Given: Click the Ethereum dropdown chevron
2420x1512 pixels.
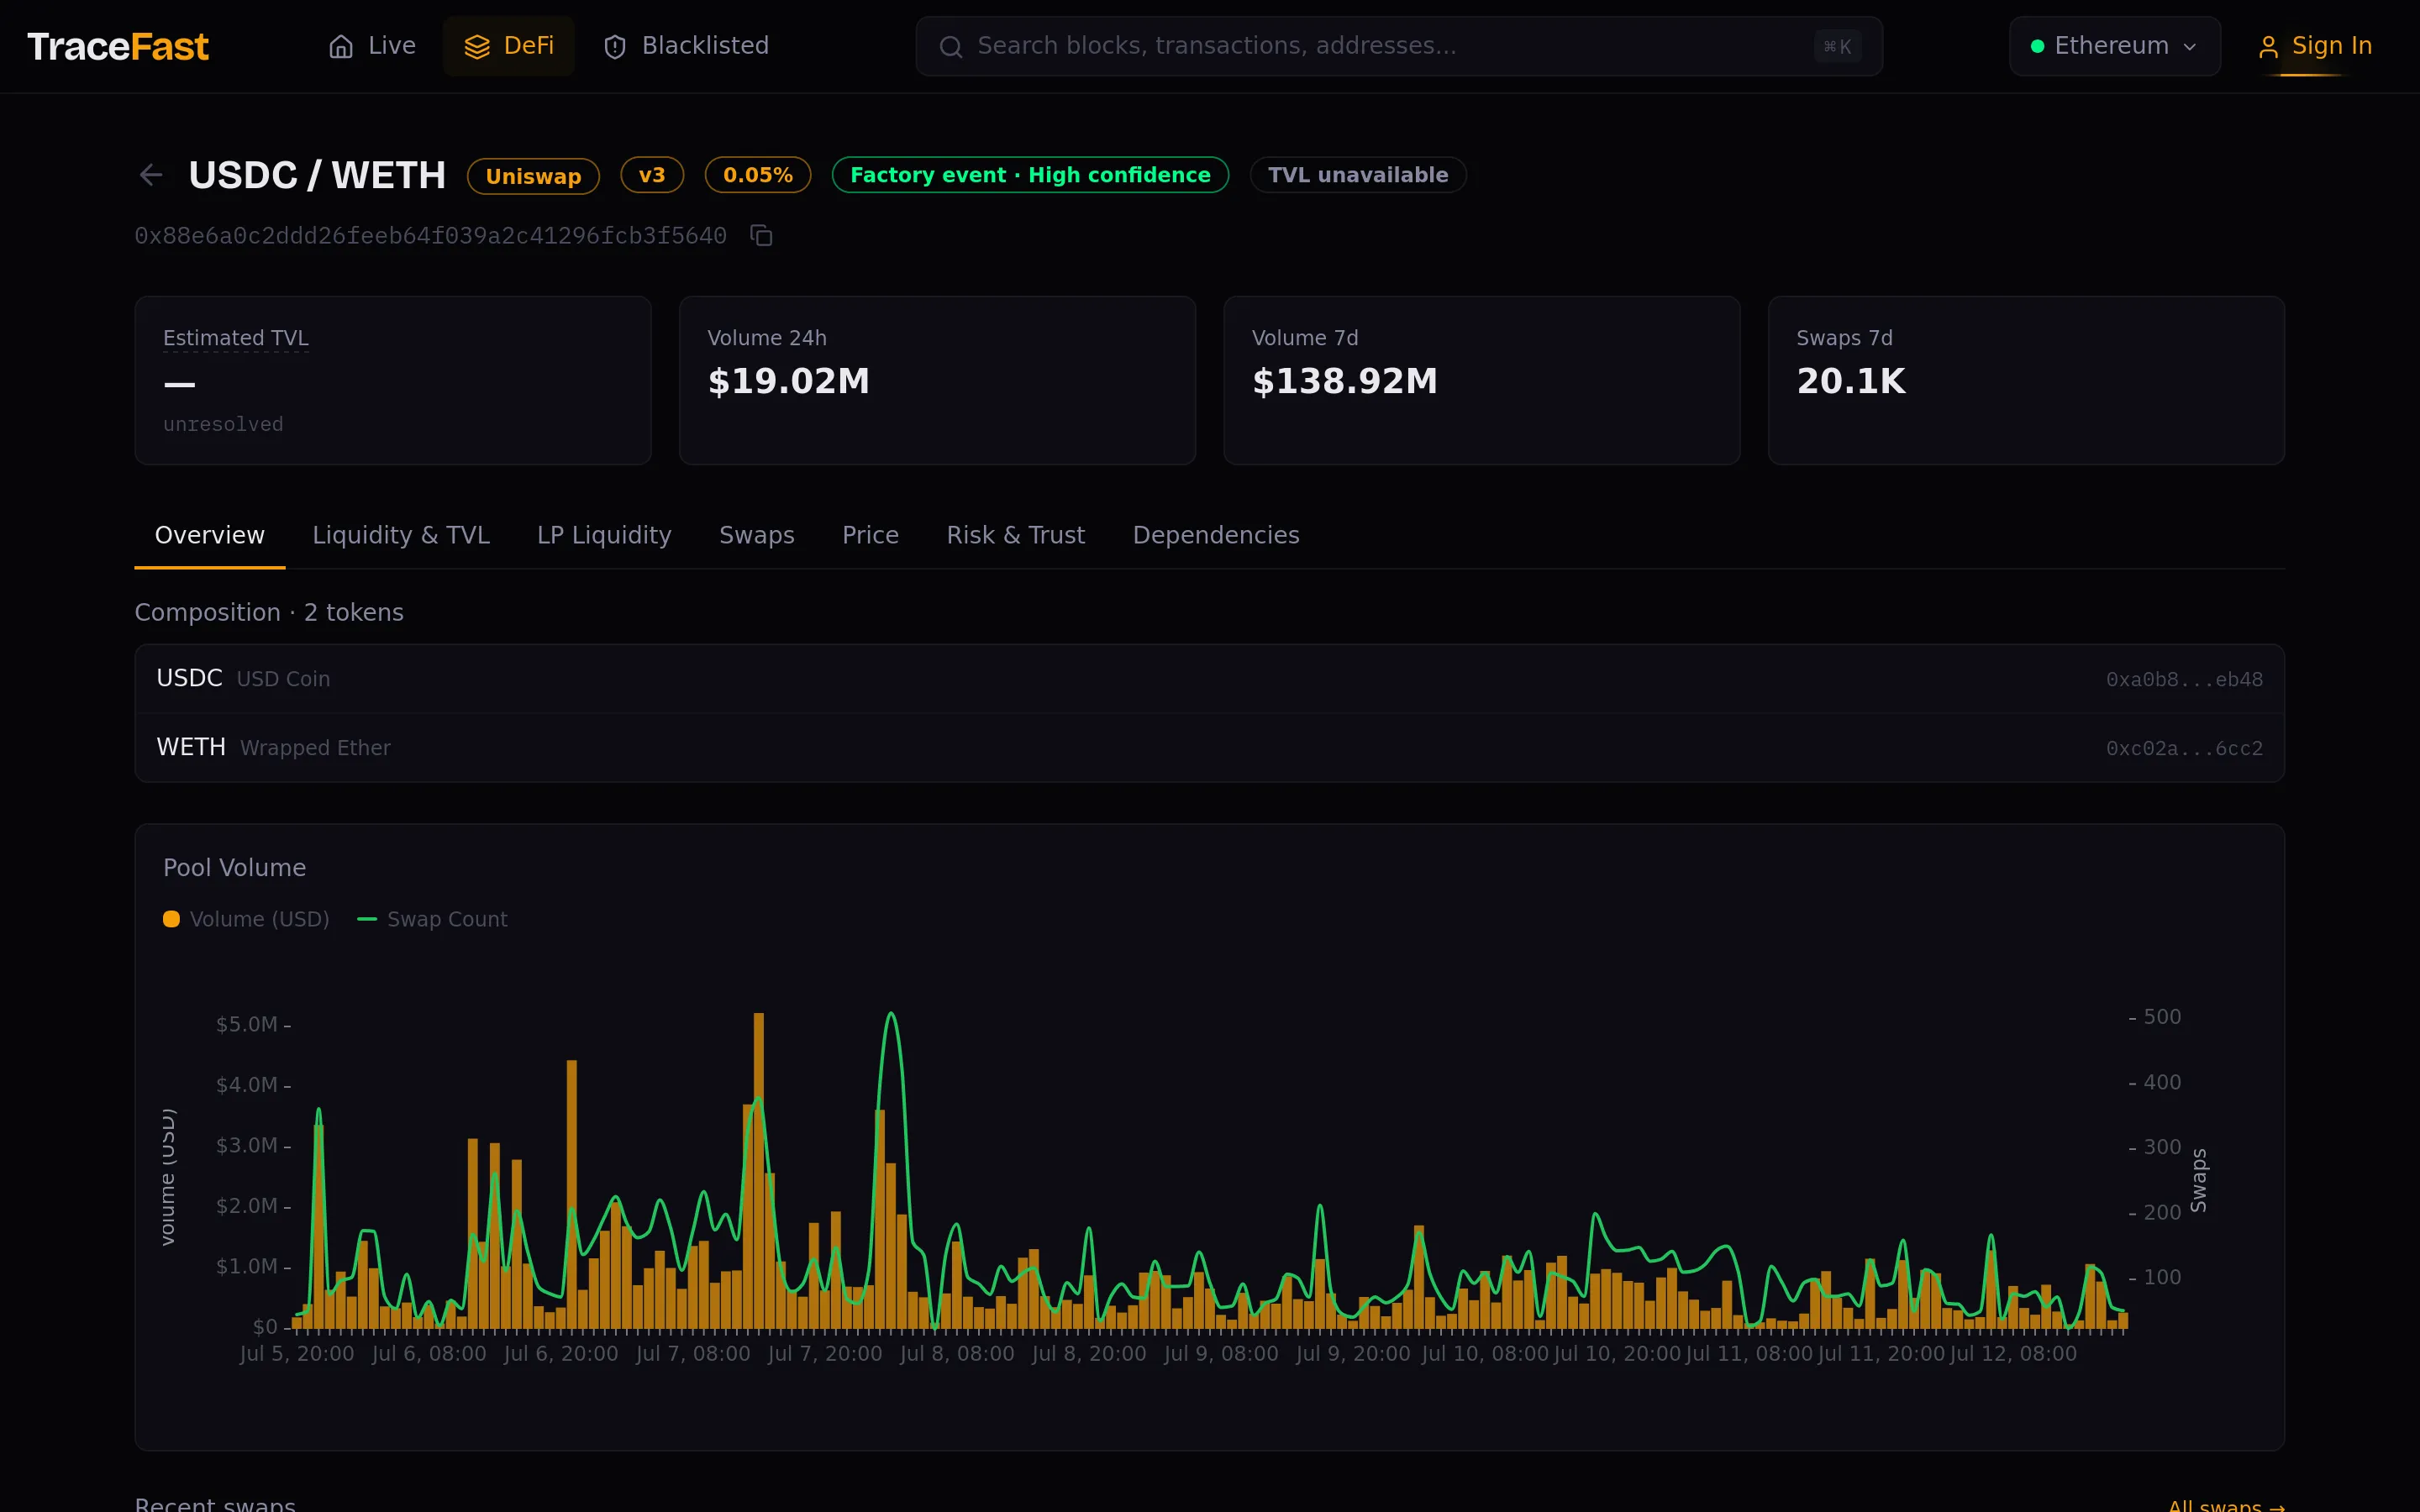Looking at the screenshot, I should pyautogui.click(x=2190, y=47).
